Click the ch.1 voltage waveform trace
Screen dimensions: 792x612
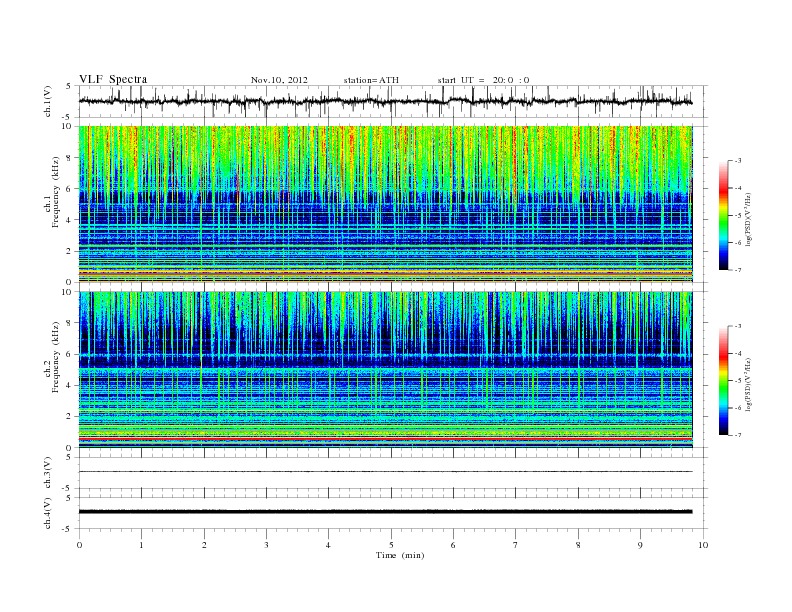(385, 101)
